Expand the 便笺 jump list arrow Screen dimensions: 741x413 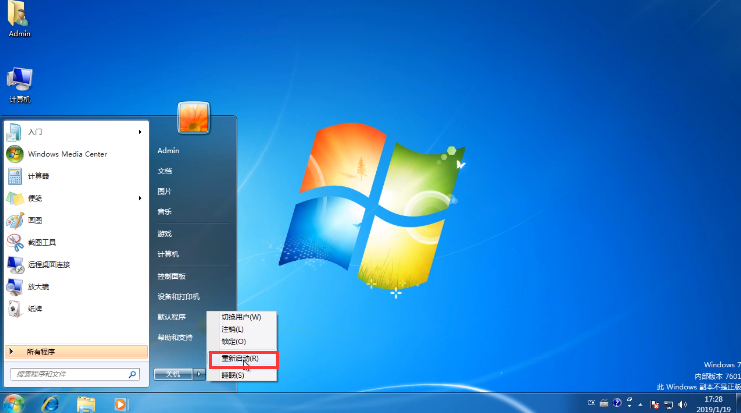pos(140,198)
